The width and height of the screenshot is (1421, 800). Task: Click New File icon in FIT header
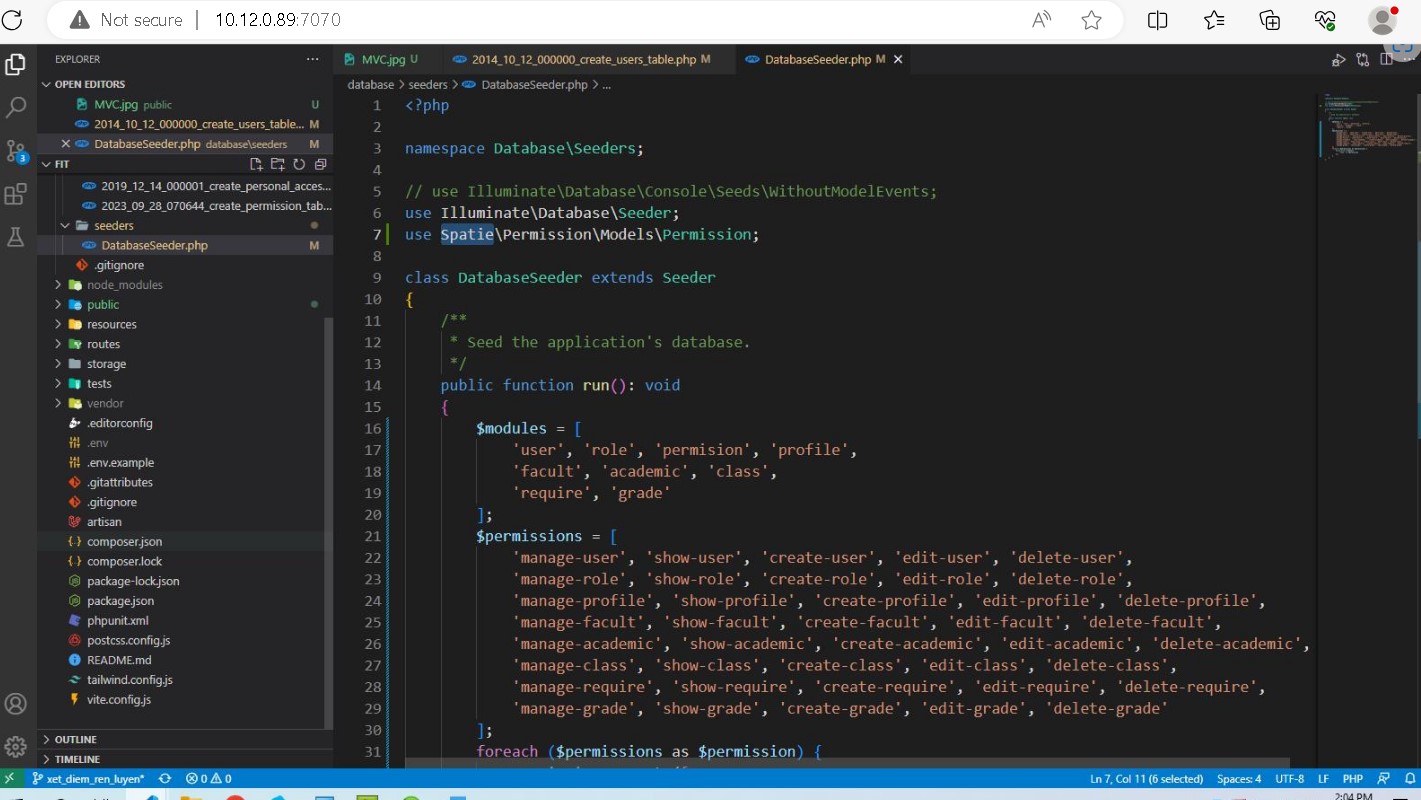point(256,164)
